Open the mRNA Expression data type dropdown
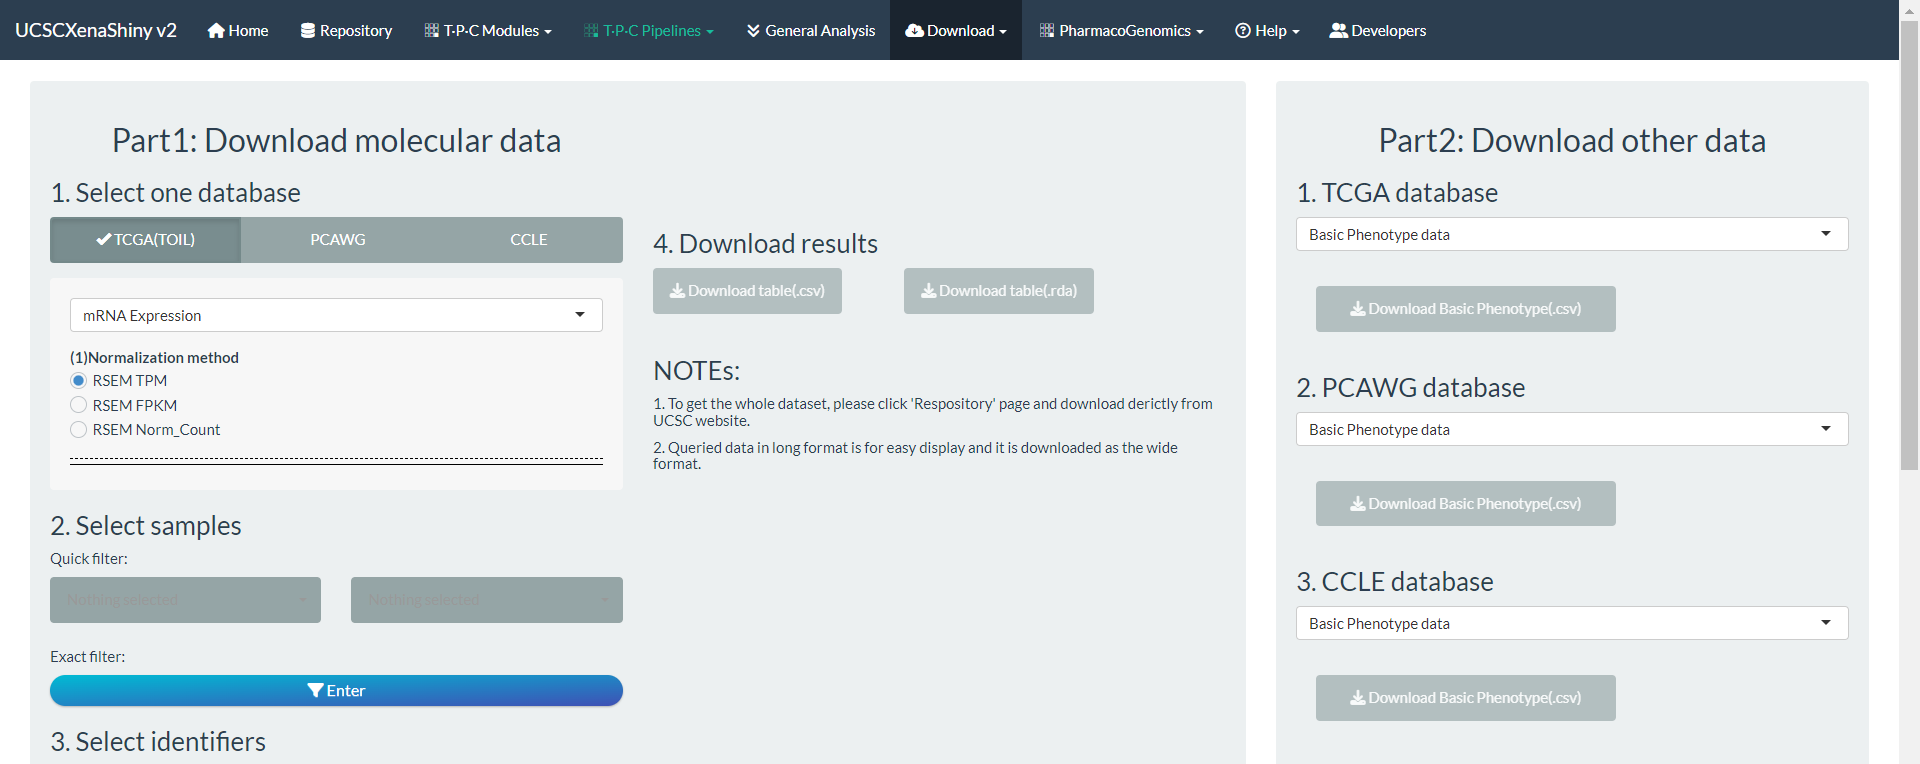 (336, 315)
